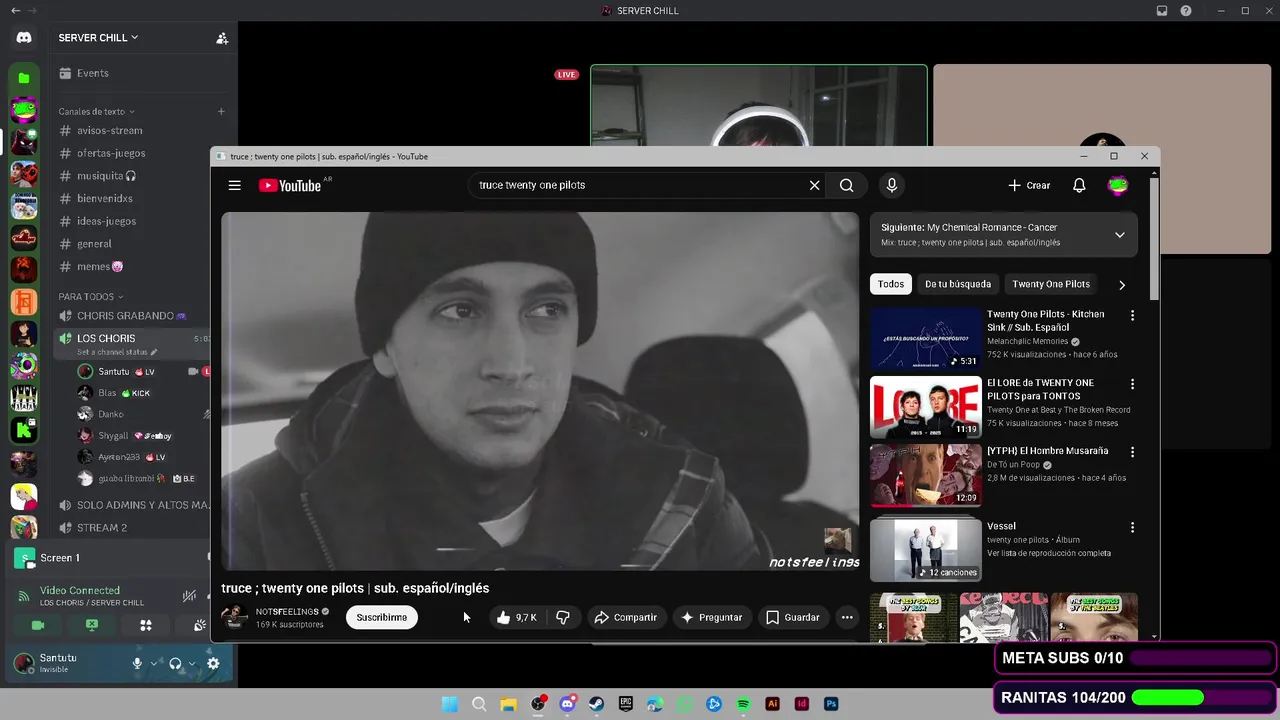Open the YouTube guide hamburger menu
Image resolution: width=1280 pixels, height=720 pixels.
[x=234, y=185]
